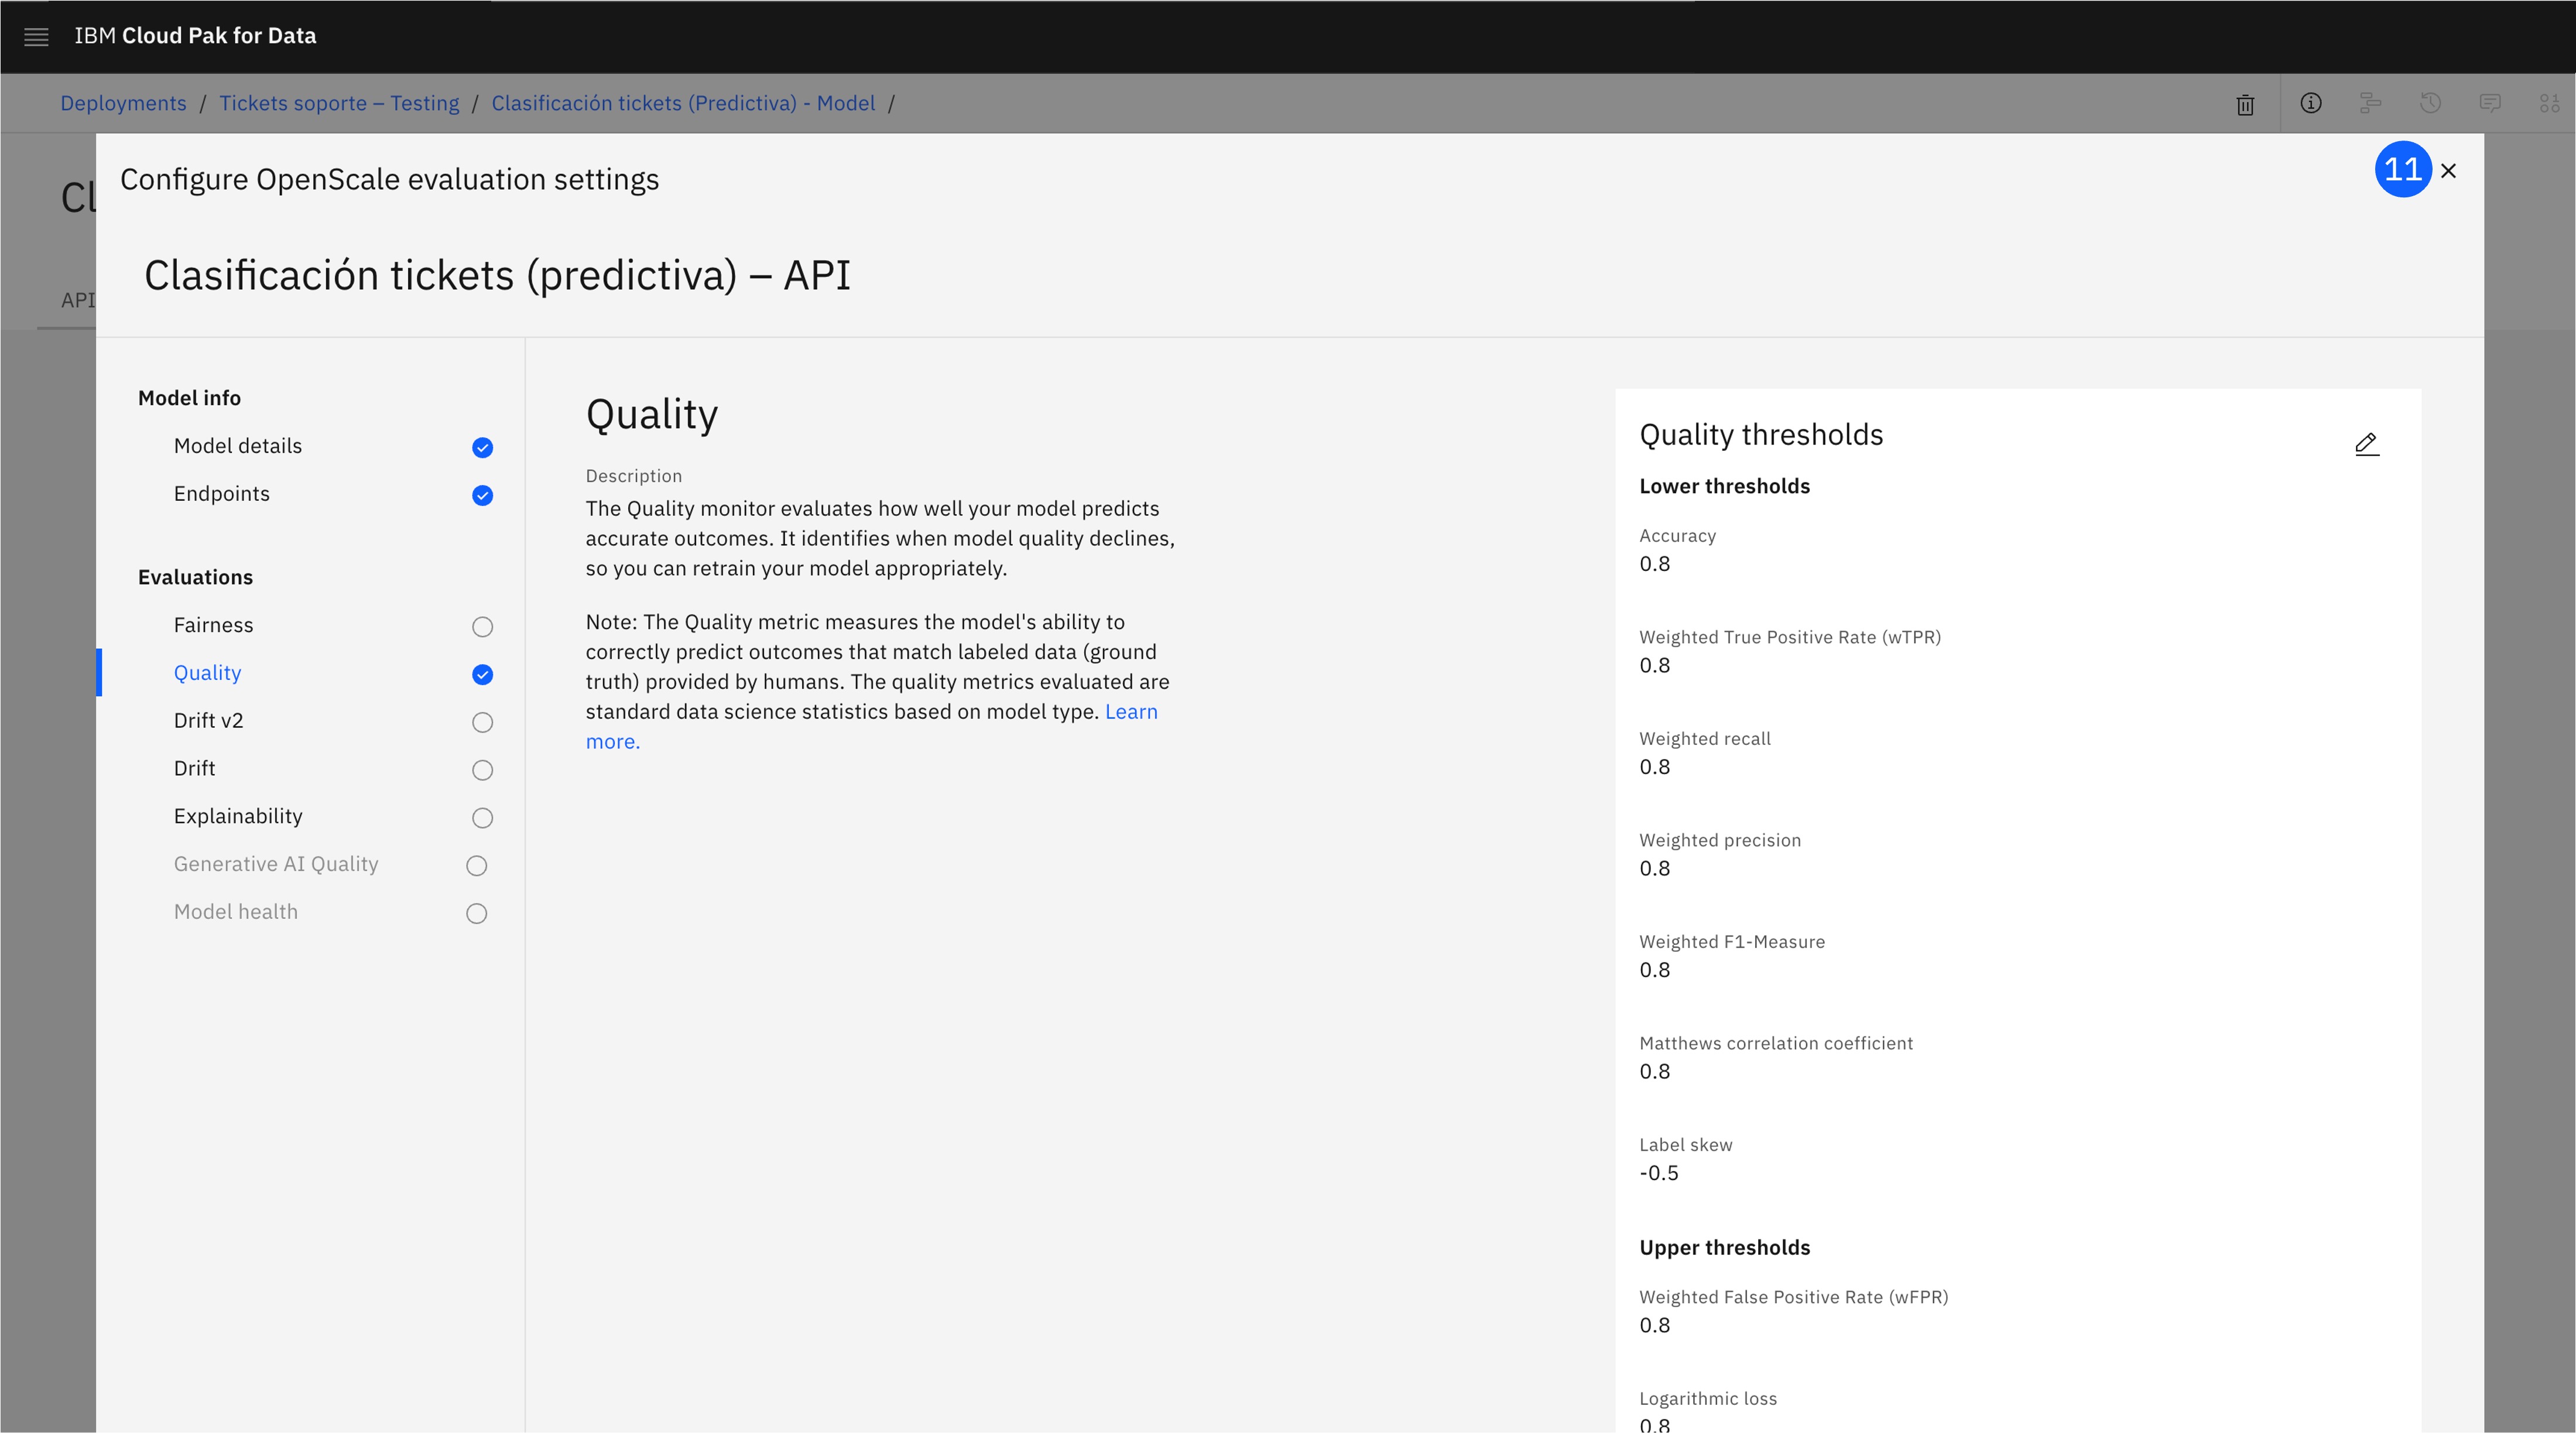Click IBM Cloud Pak for Data title
The height and width of the screenshot is (1433, 2576).
(195, 36)
